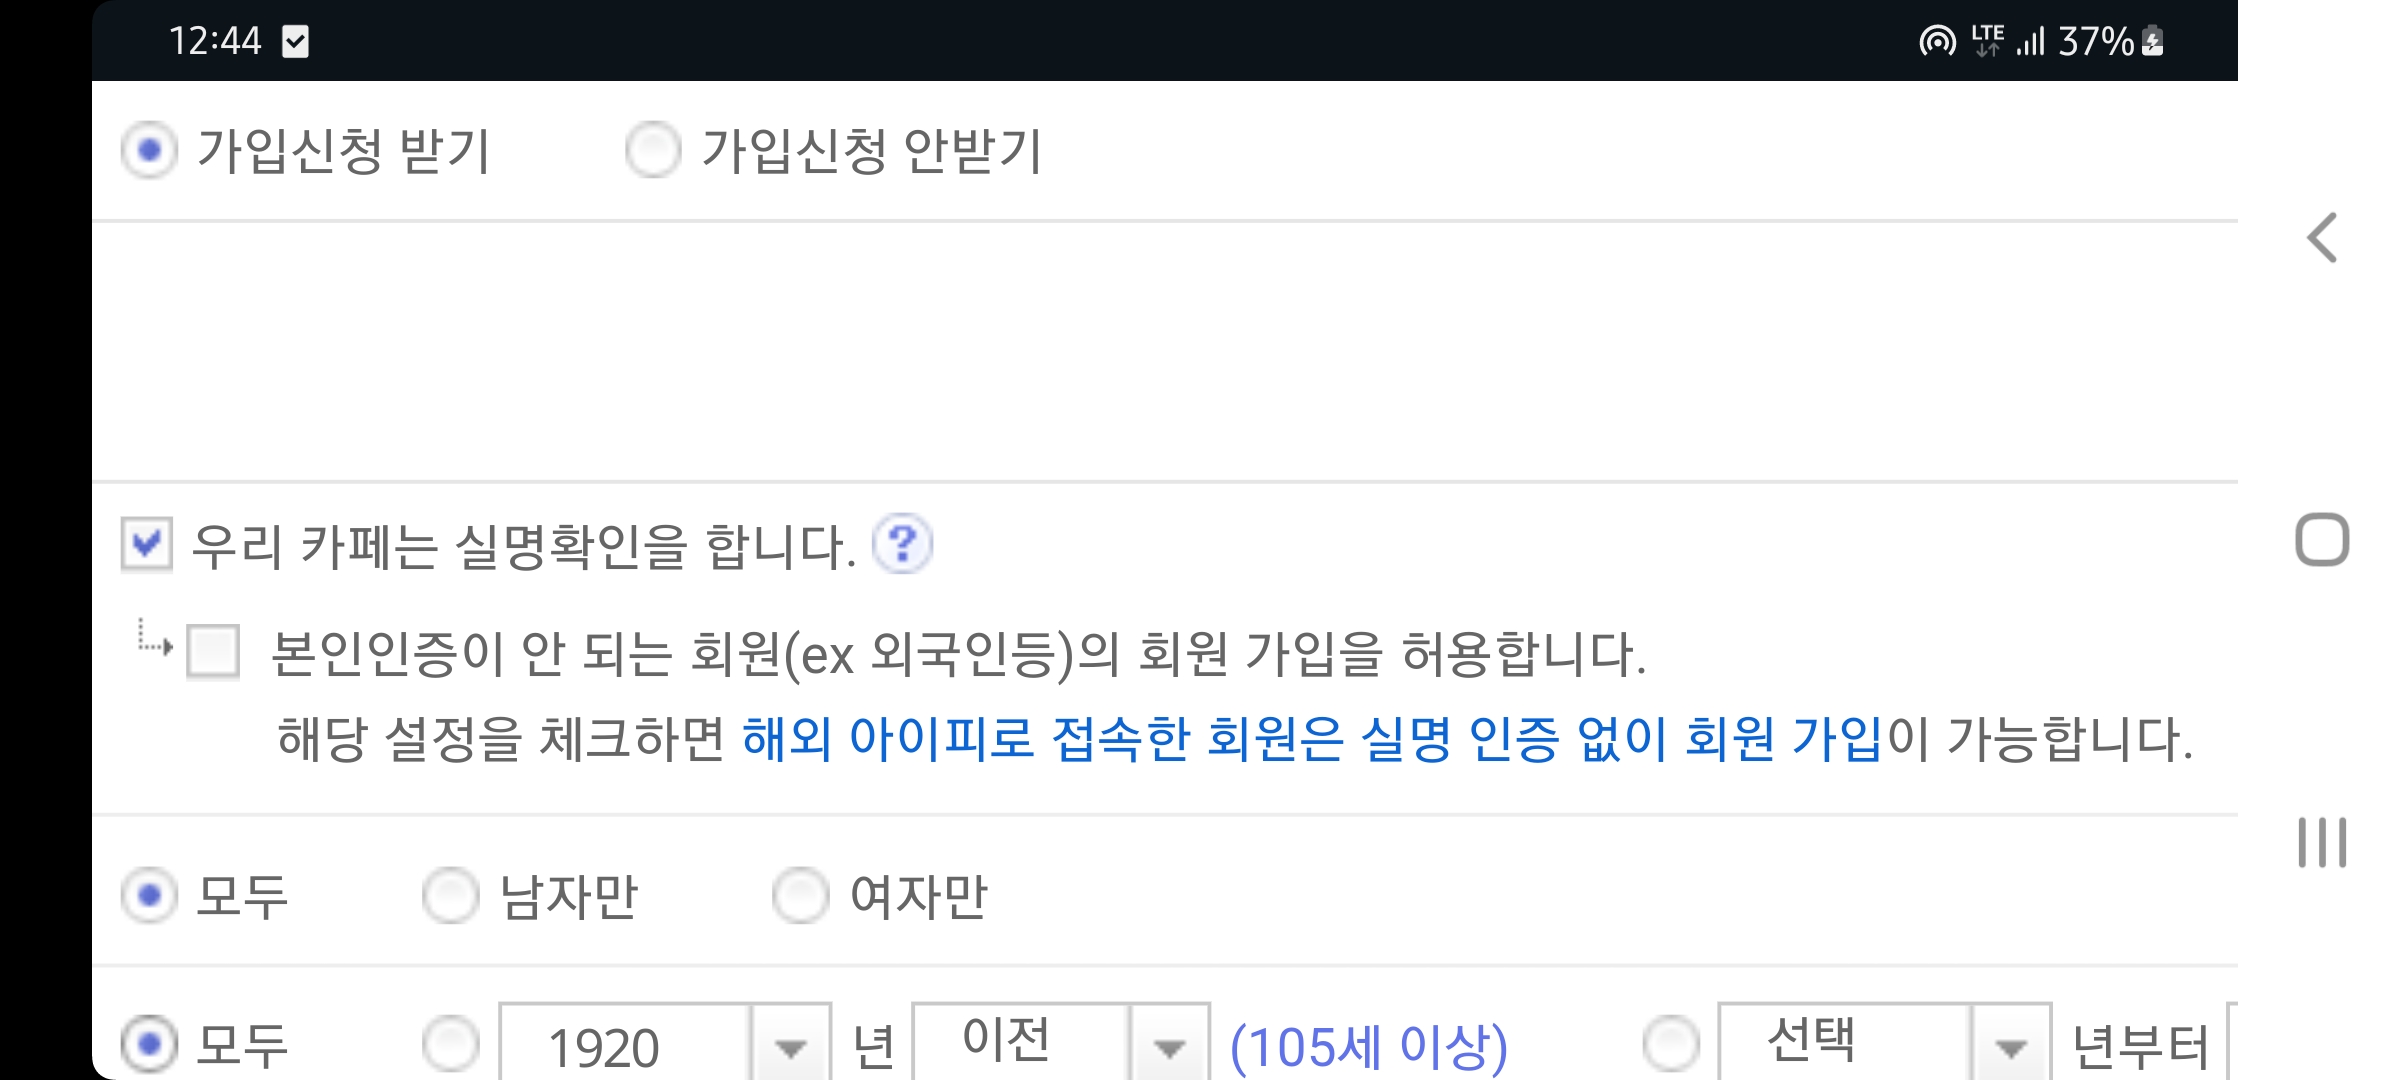Select 가입신청 안받기 radio button
This screenshot has height=1080, width=2400.
click(x=653, y=150)
